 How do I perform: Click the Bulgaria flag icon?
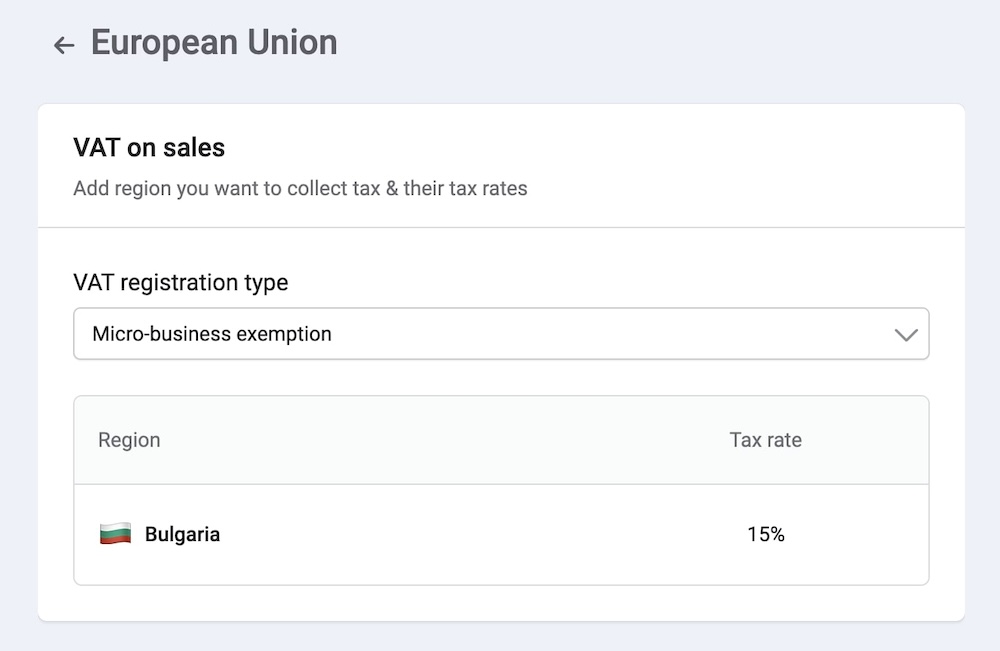click(x=115, y=534)
